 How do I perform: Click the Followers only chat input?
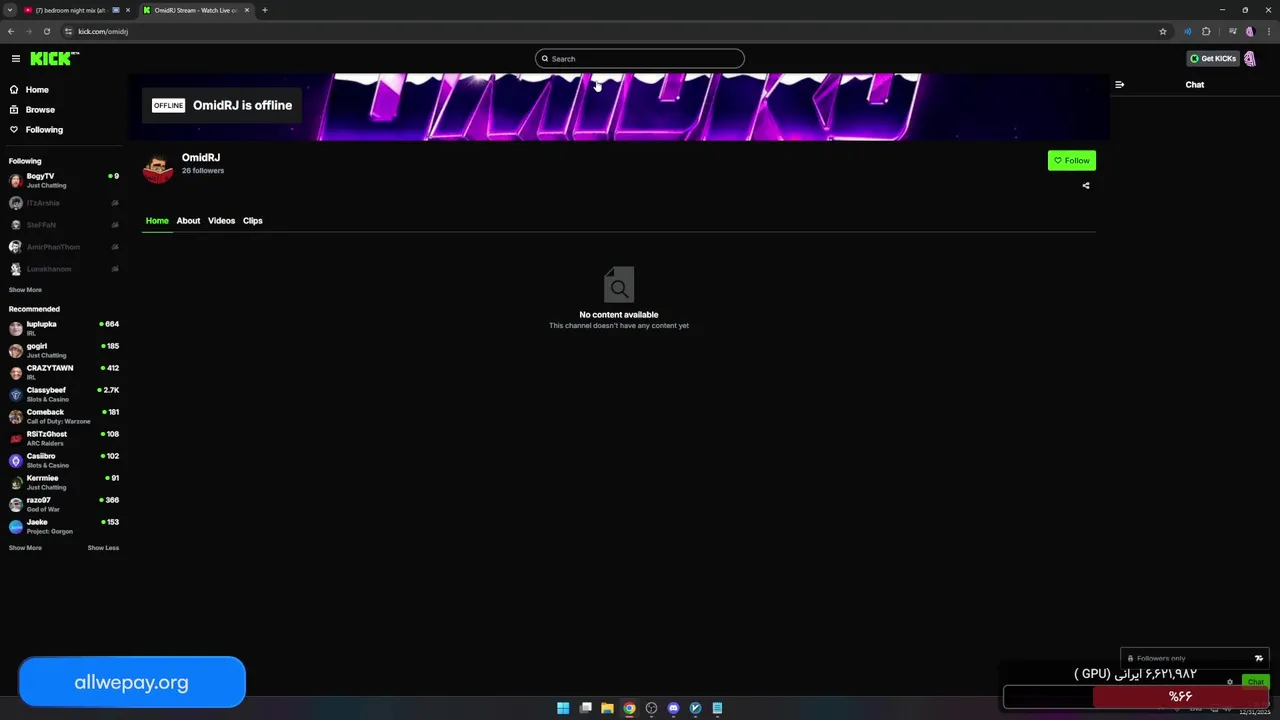1194,658
